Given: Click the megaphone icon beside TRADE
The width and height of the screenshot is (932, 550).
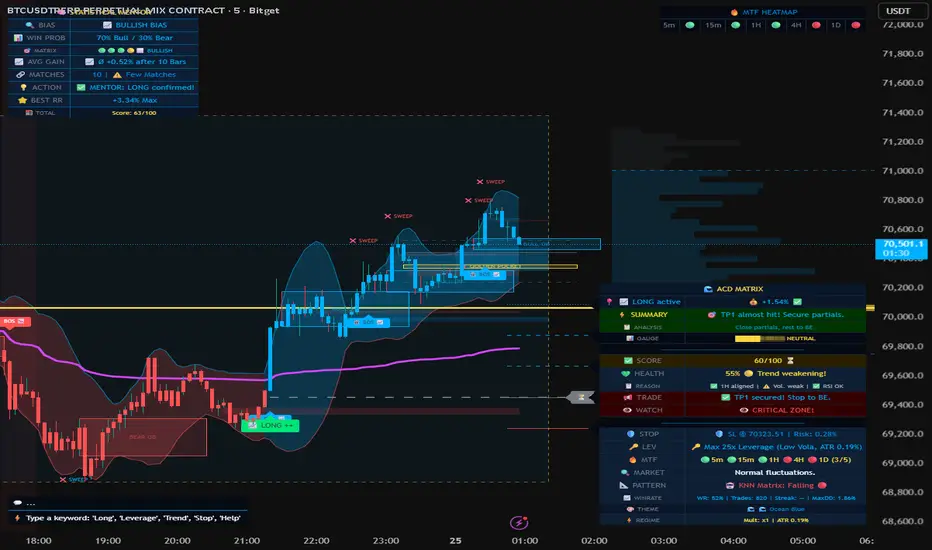Looking at the screenshot, I should click(628, 397).
